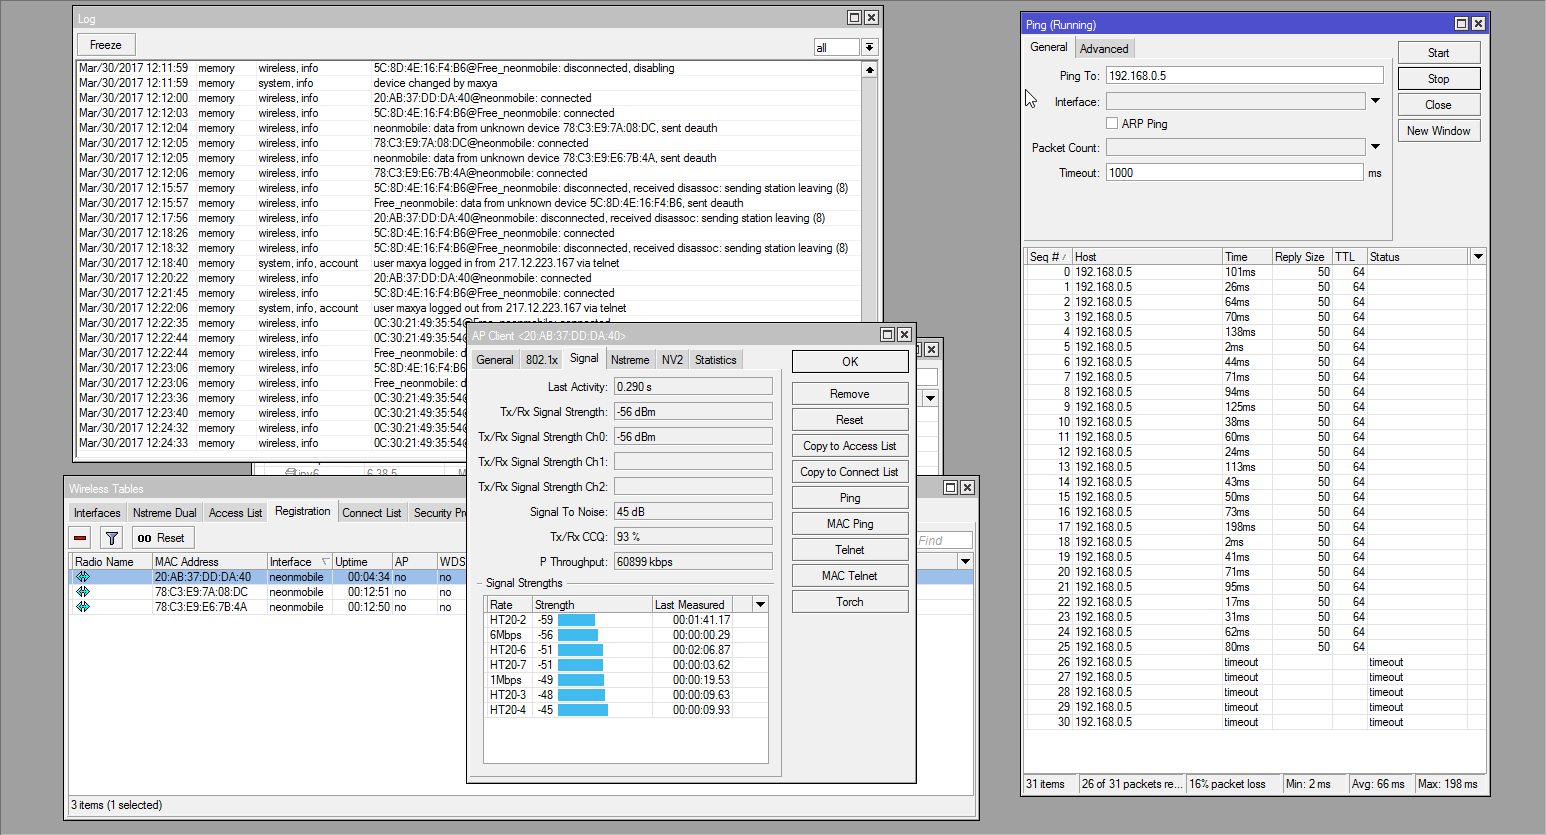Close the AP Client window
This screenshot has height=835, width=1546.
coord(904,335)
